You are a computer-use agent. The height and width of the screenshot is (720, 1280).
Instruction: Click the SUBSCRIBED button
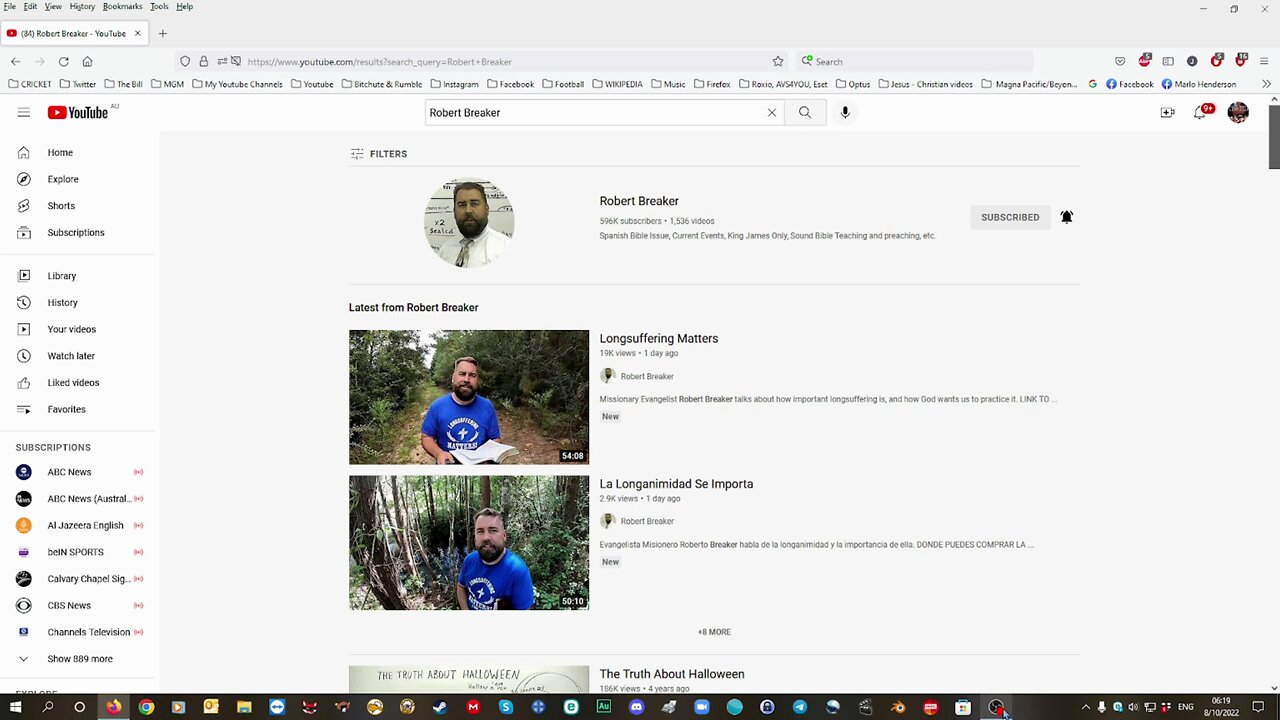pos(1010,217)
